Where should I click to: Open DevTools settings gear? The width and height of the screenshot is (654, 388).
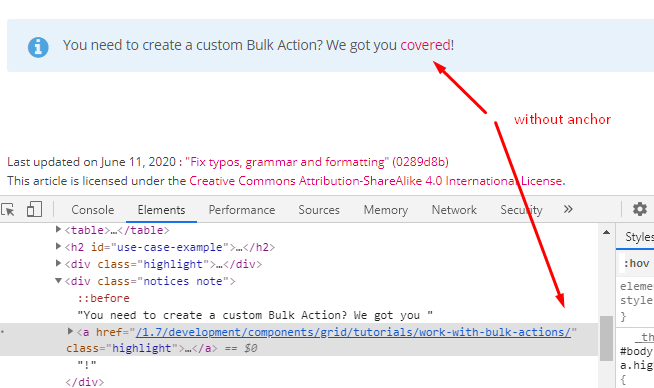tap(639, 209)
